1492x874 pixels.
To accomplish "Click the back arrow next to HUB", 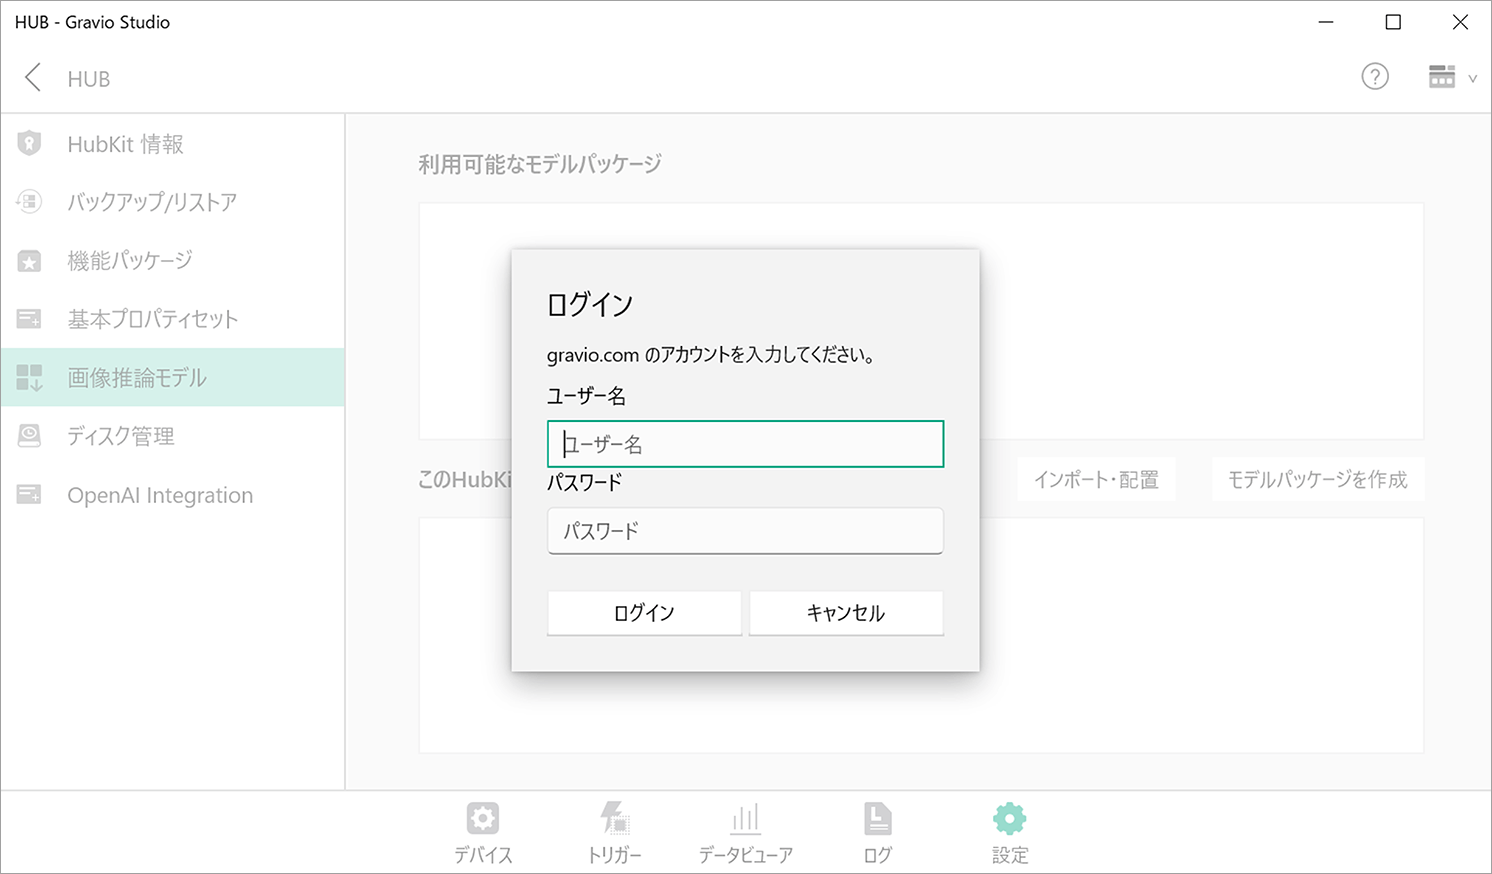I will click(x=33, y=78).
